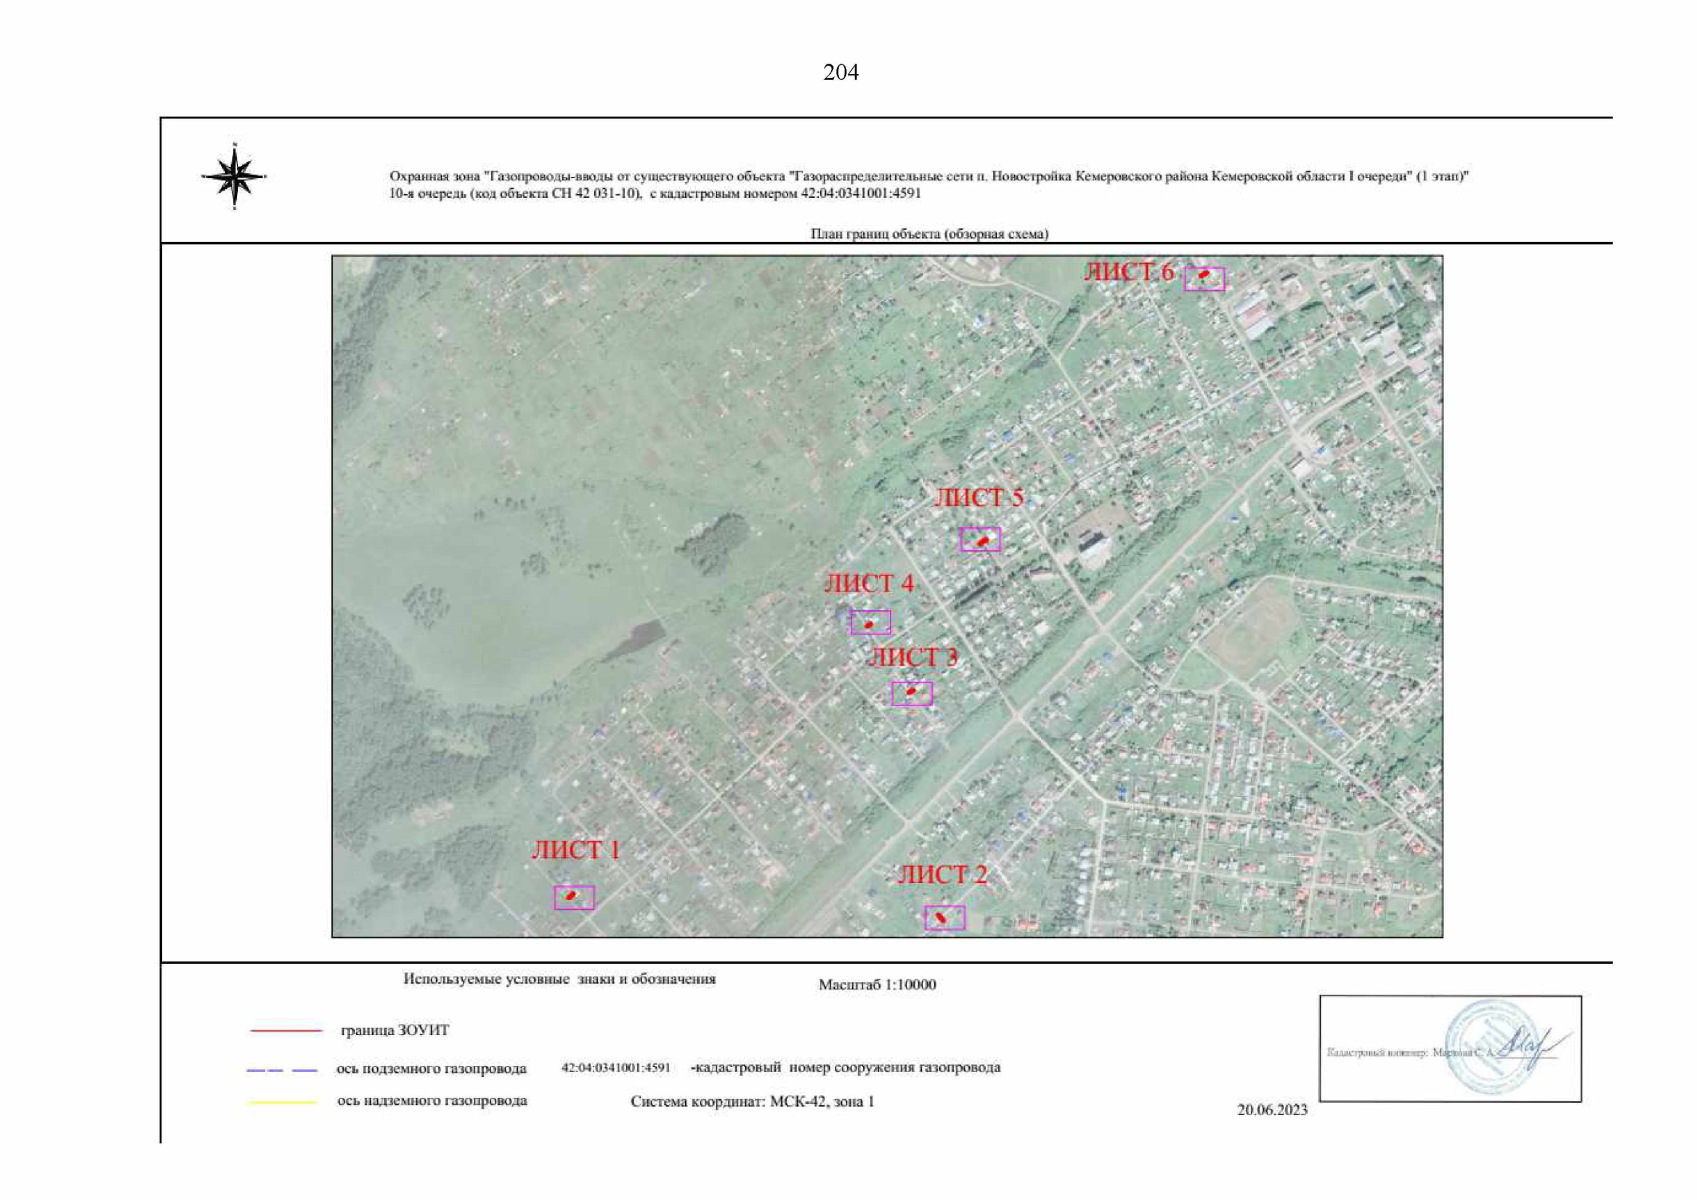Screen dimensions: 1697x1200
Task: Click cadastral number 42:04:0341001:4591 in legend
Action: 616,1068
